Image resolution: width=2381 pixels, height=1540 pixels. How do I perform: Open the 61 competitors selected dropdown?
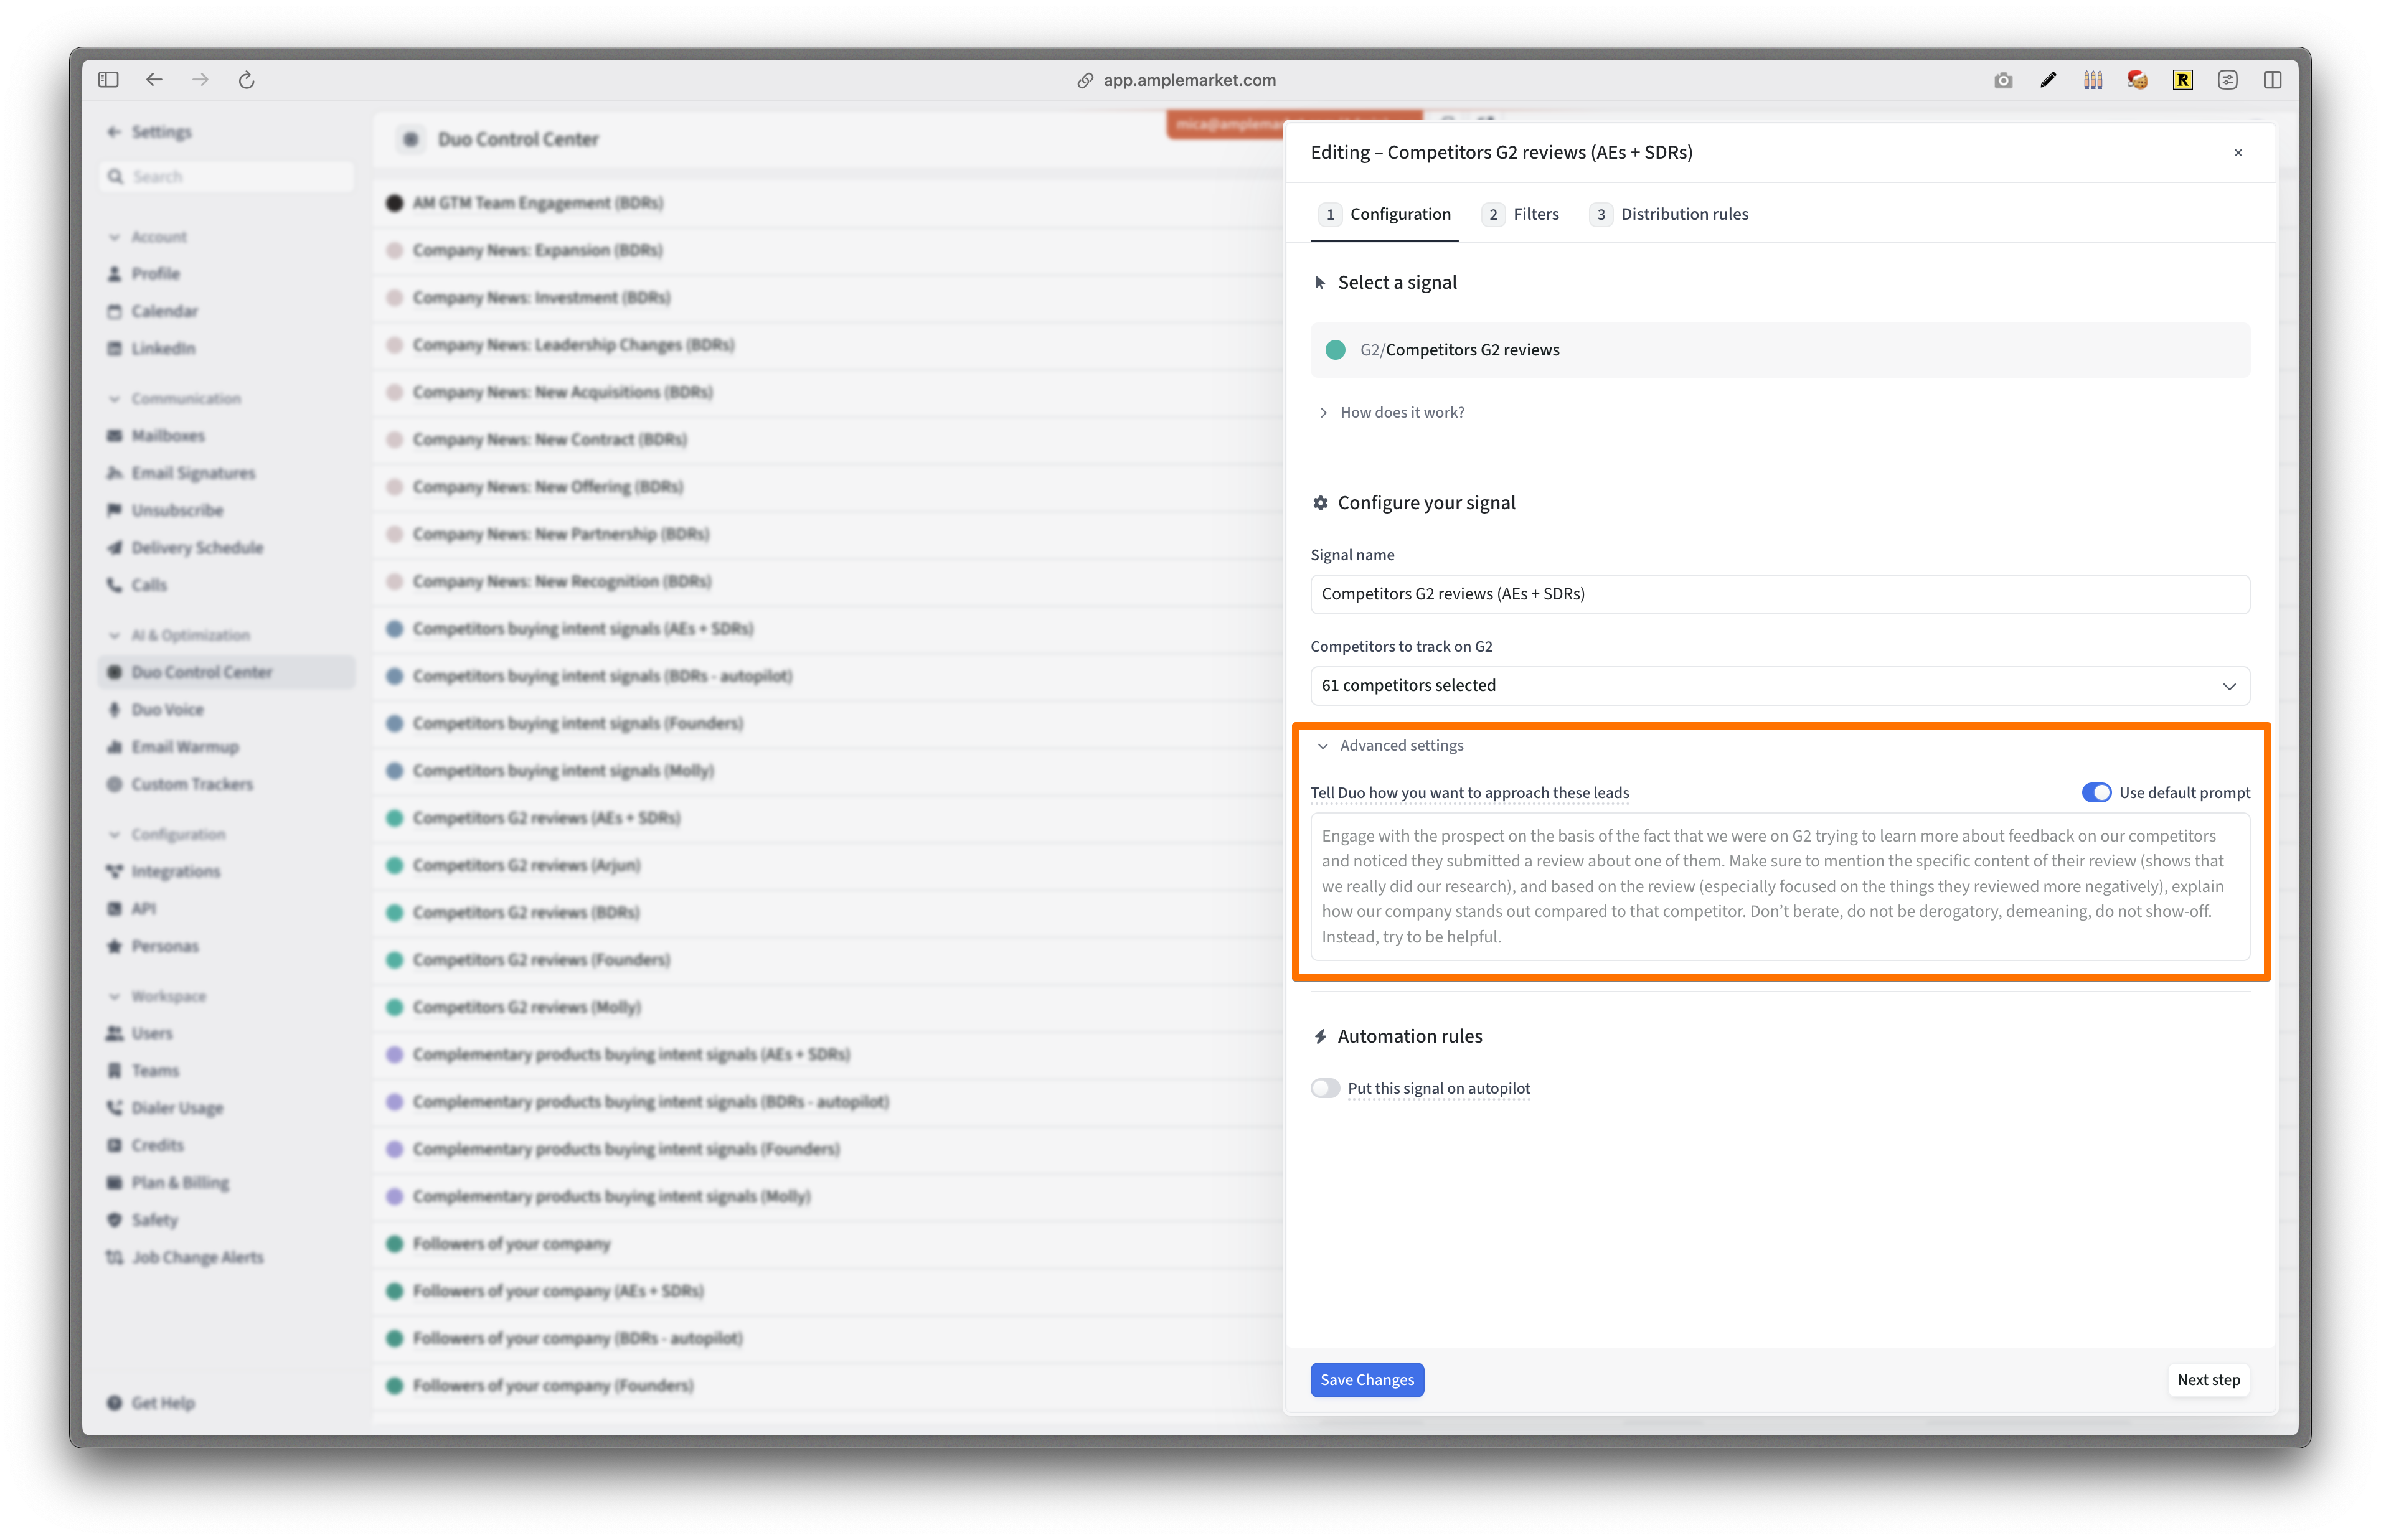pyautogui.click(x=1779, y=685)
